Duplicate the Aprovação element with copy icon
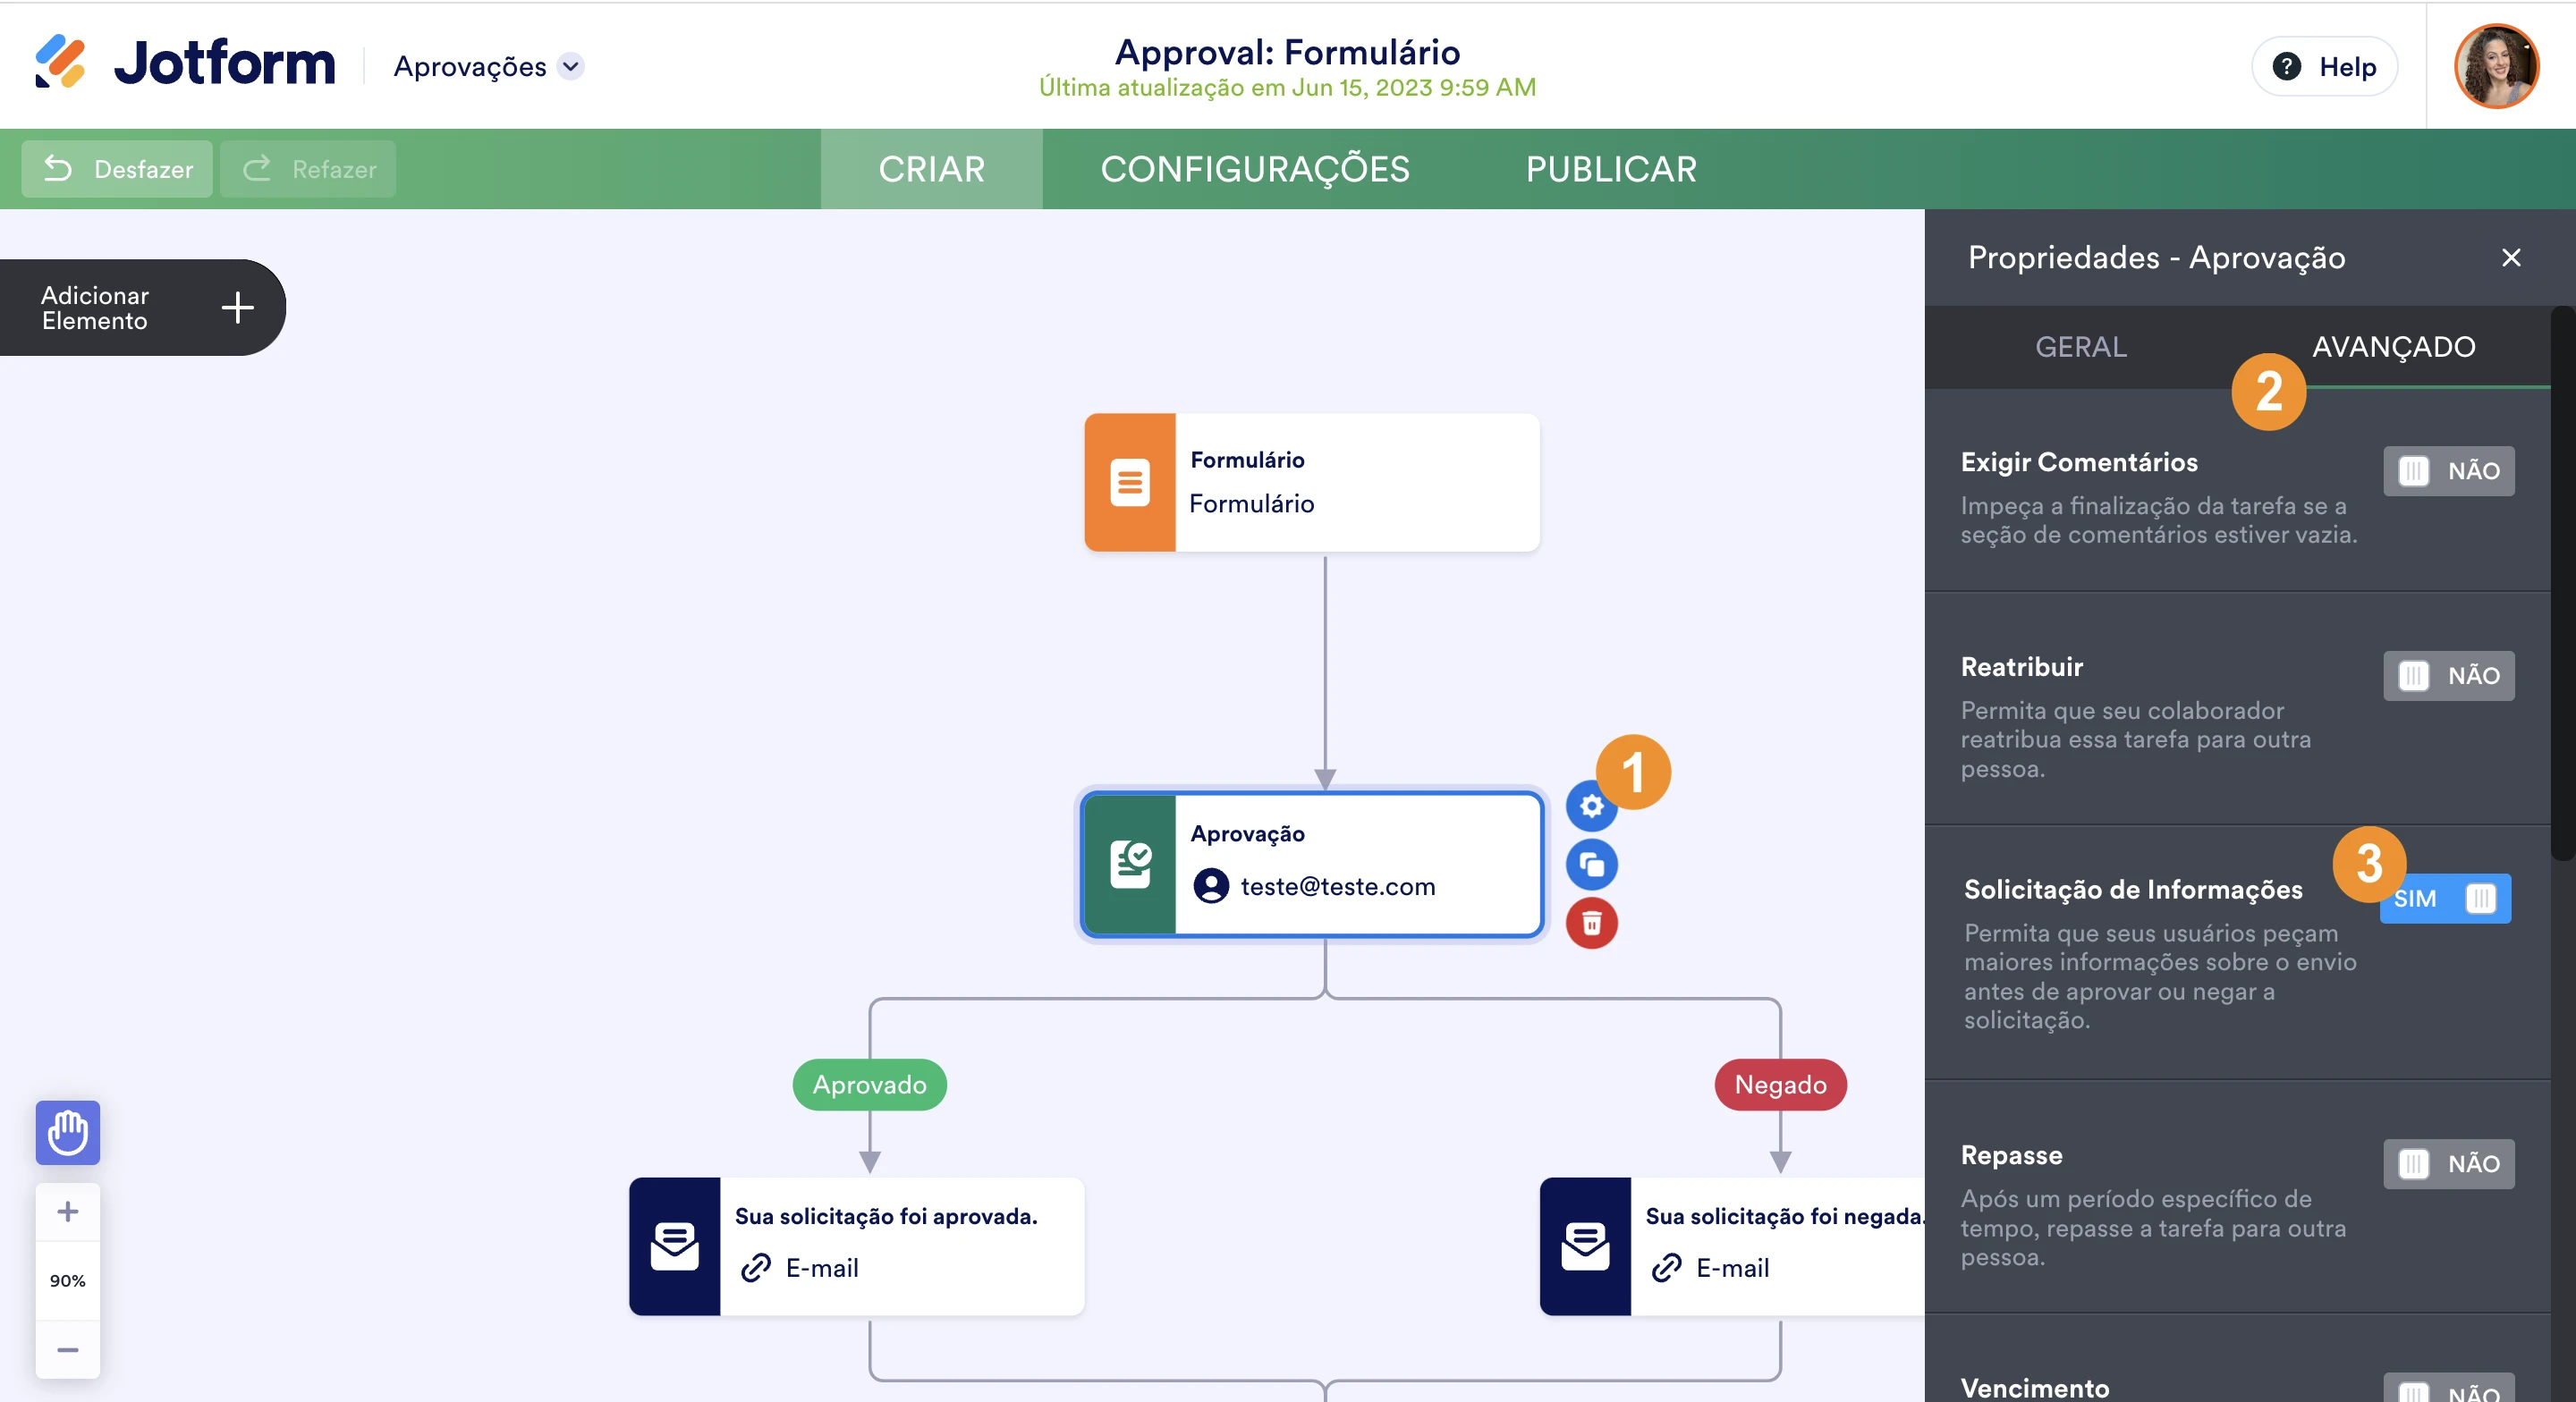Image resolution: width=2576 pixels, height=1402 pixels. pyautogui.click(x=1591, y=864)
